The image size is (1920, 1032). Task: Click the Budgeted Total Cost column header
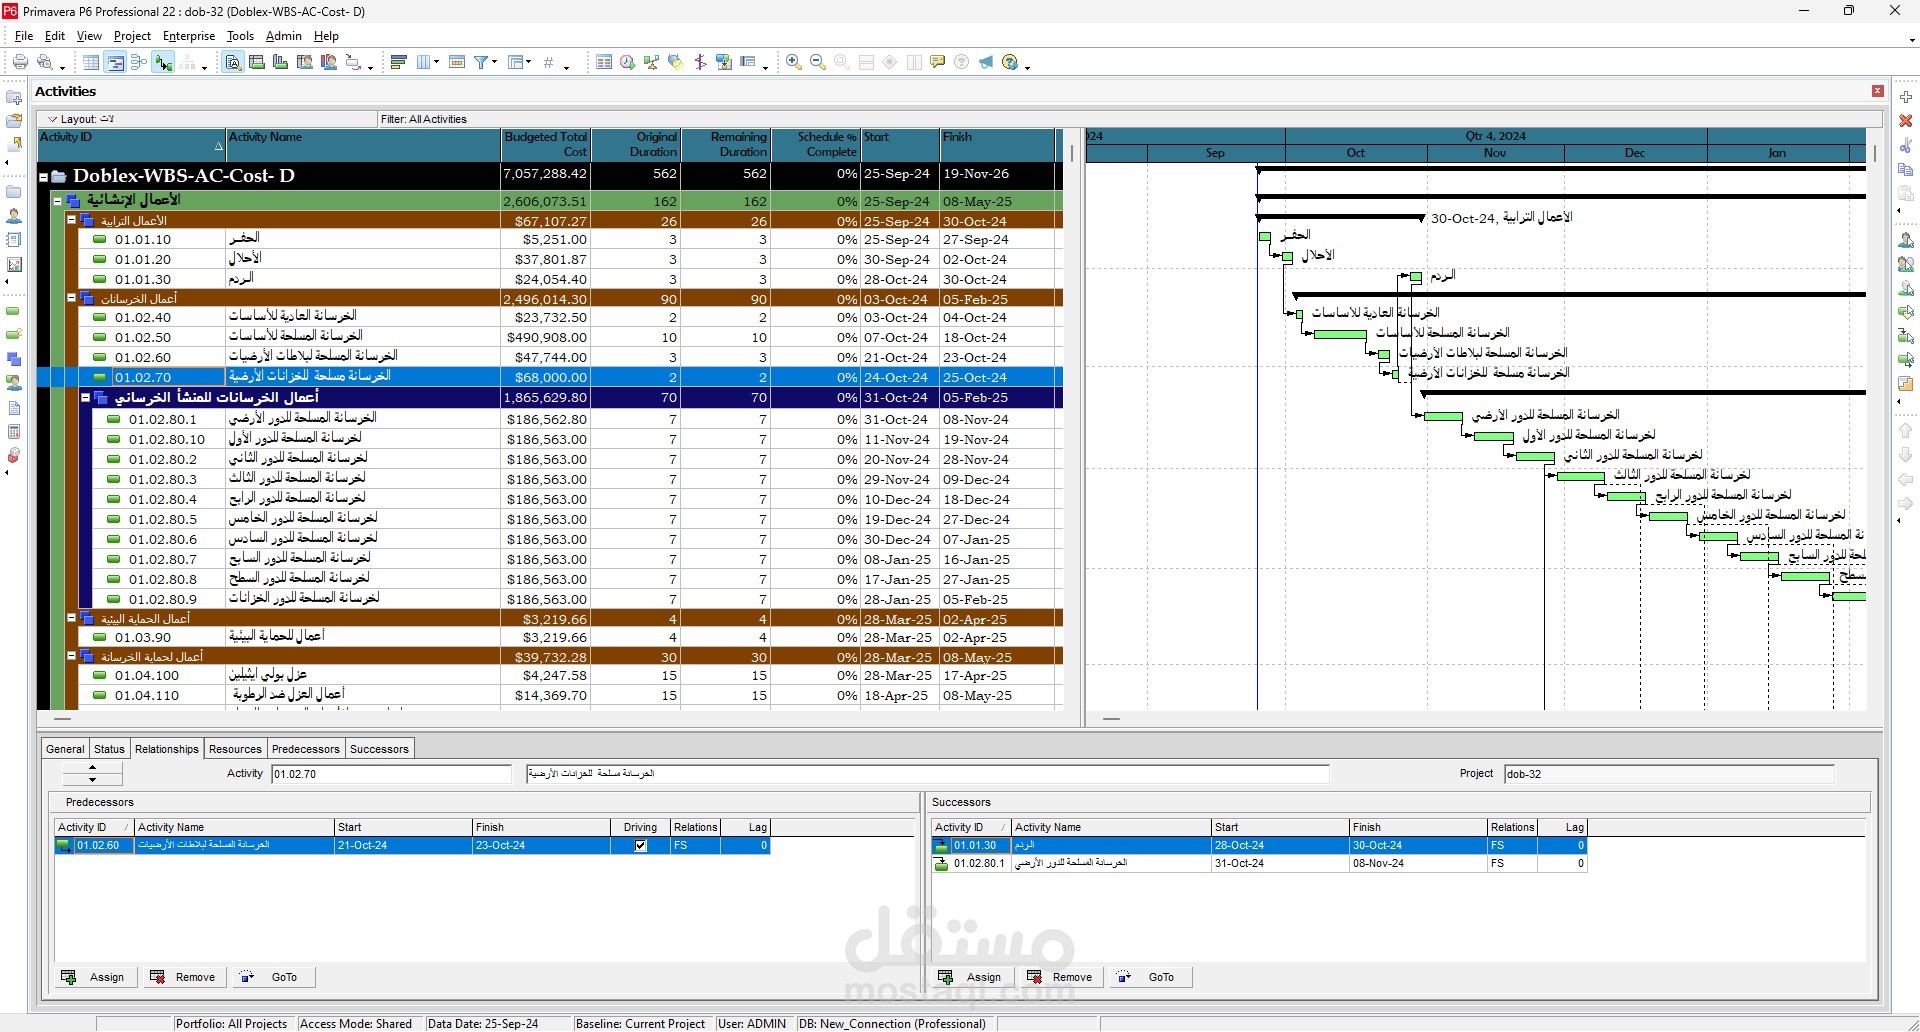click(x=546, y=144)
